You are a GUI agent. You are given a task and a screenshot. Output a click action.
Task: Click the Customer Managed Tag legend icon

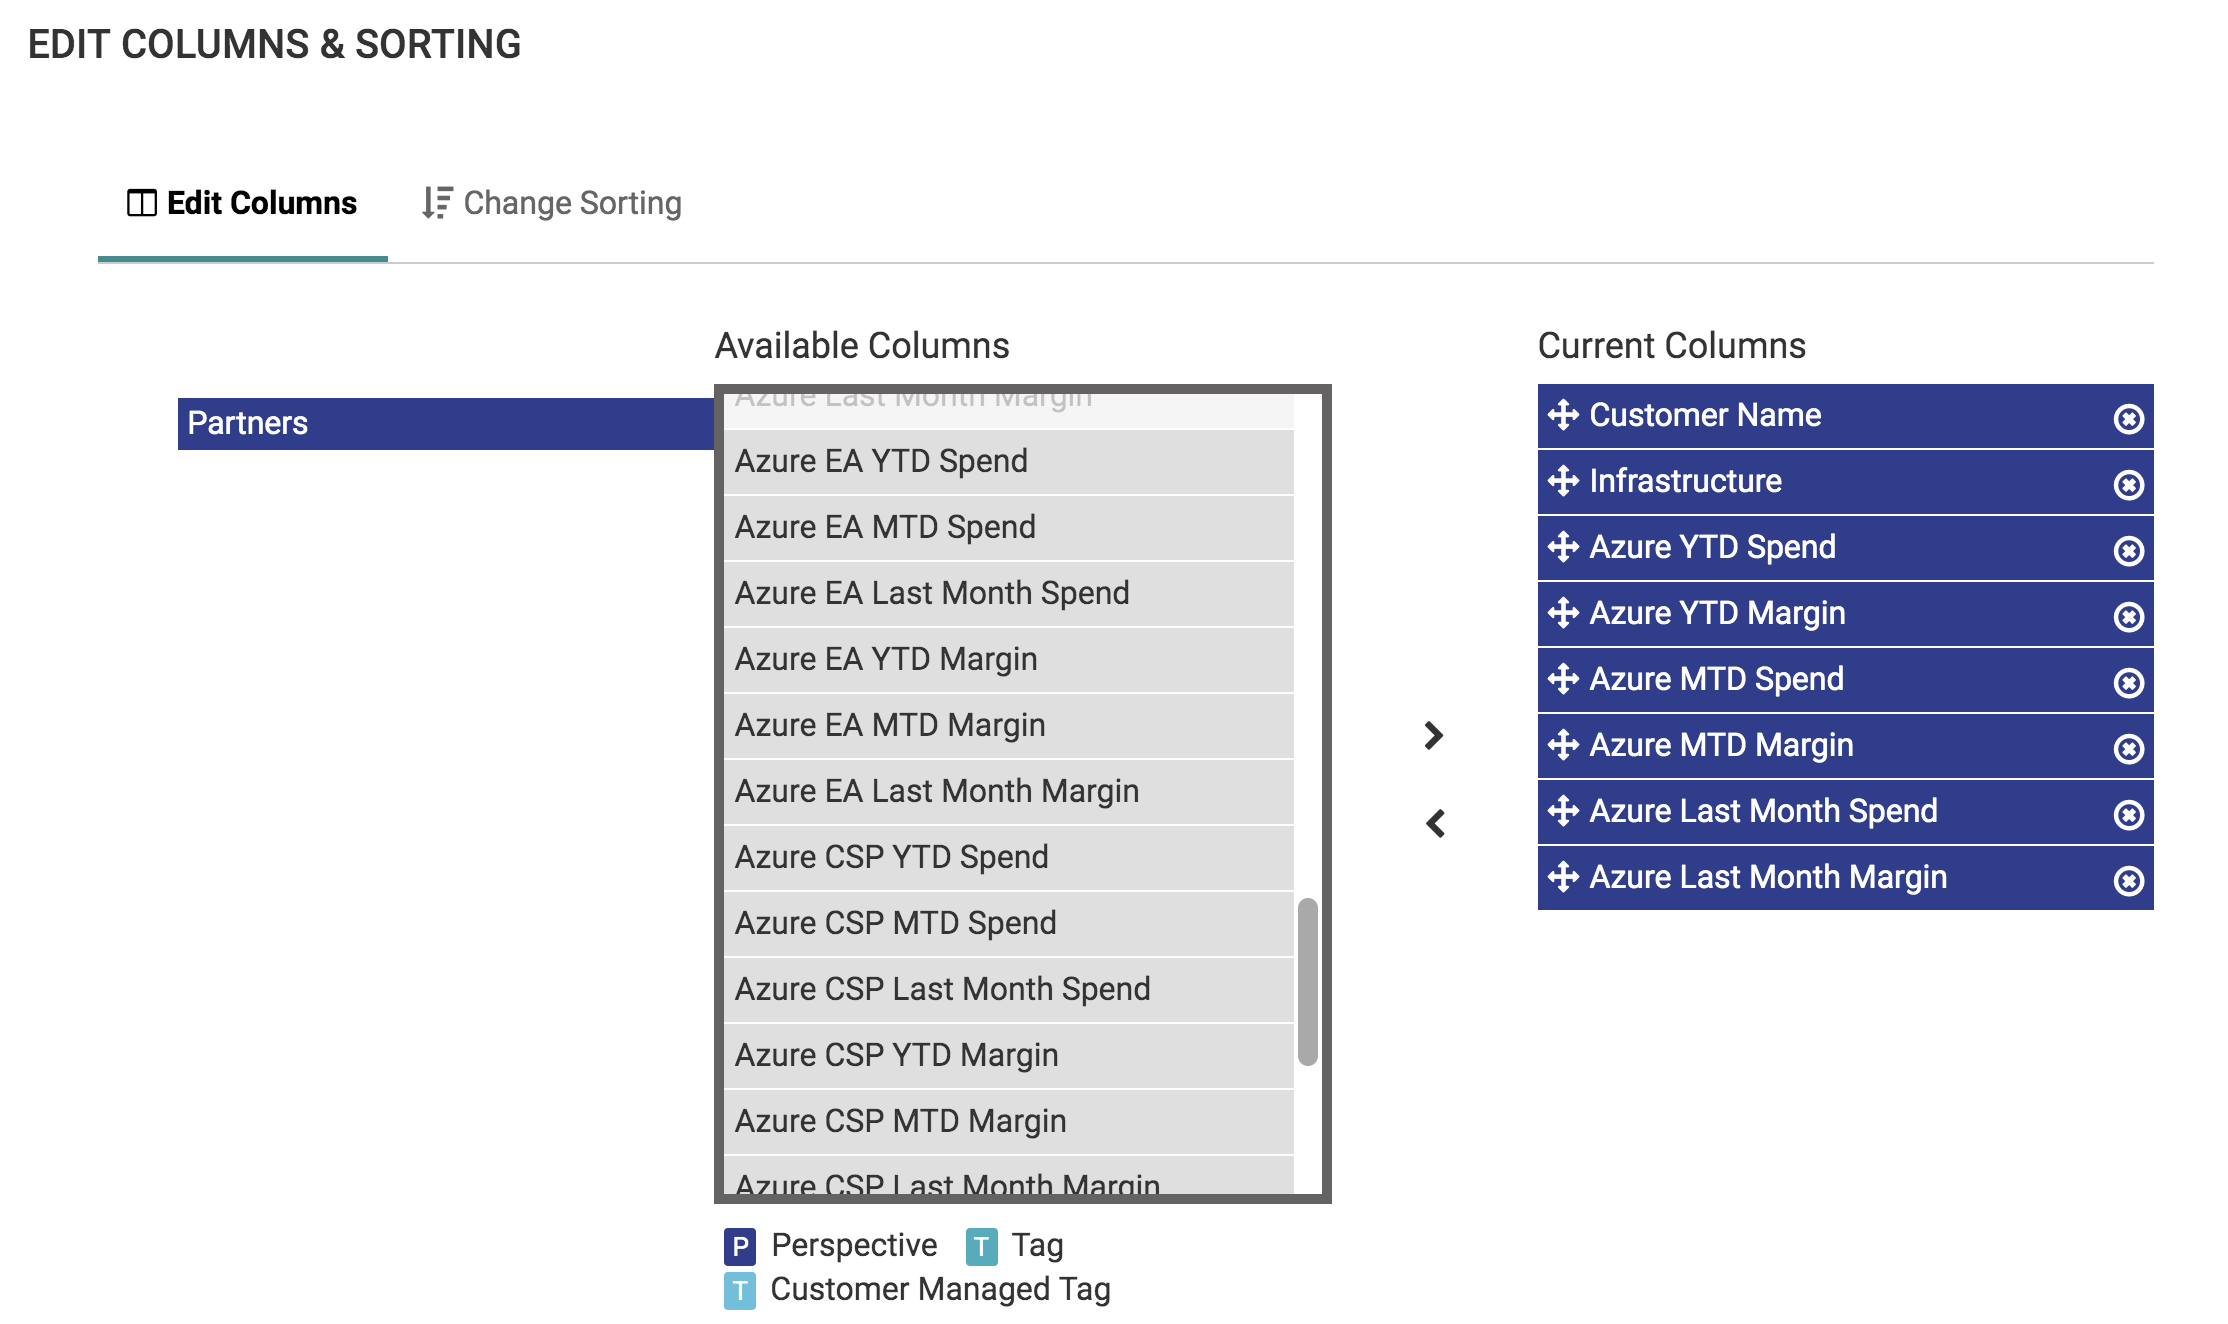click(x=740, y=1290)
